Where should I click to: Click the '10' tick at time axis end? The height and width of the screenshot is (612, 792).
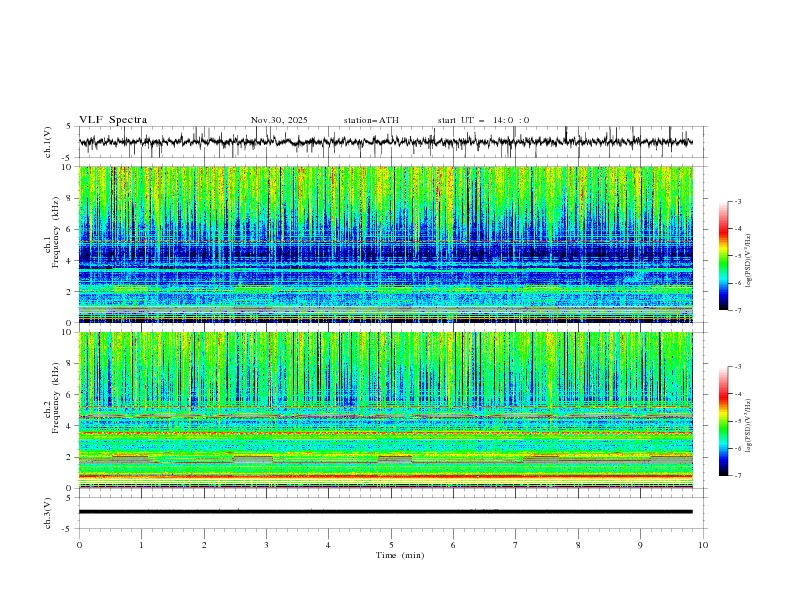703,545
